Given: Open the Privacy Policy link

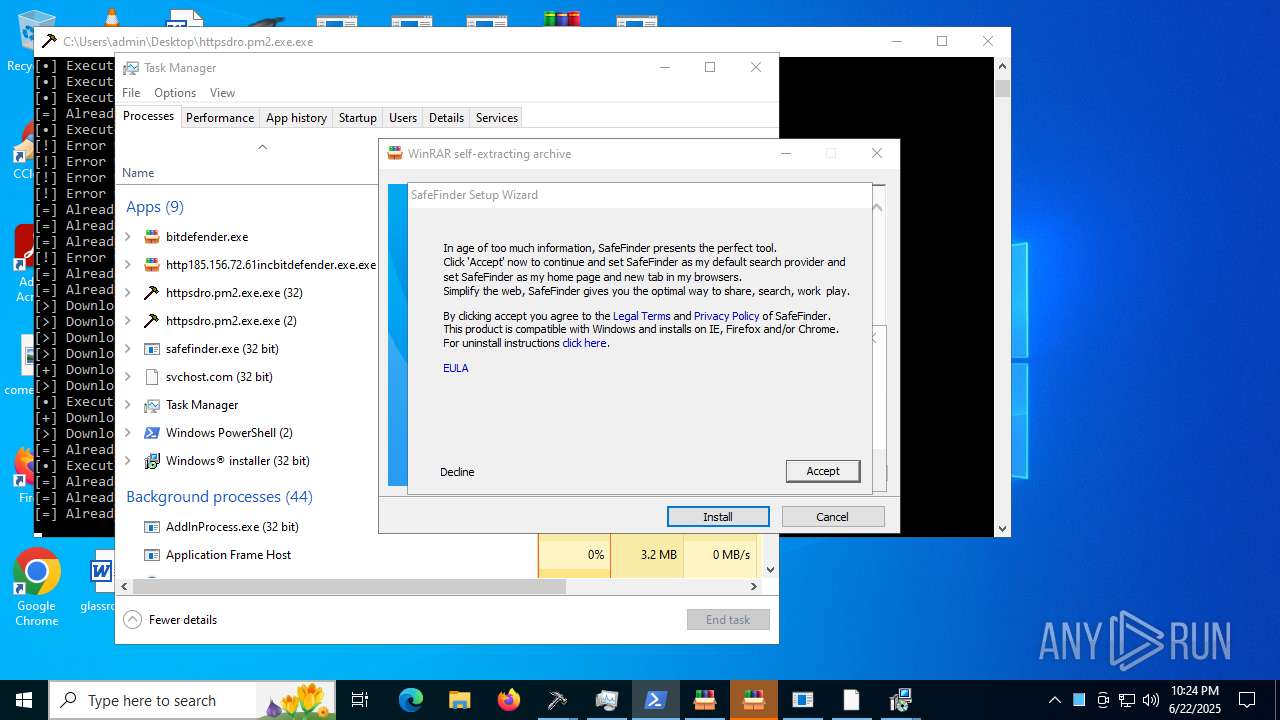Looking at the screenshot, I should [x=726, y=316].
